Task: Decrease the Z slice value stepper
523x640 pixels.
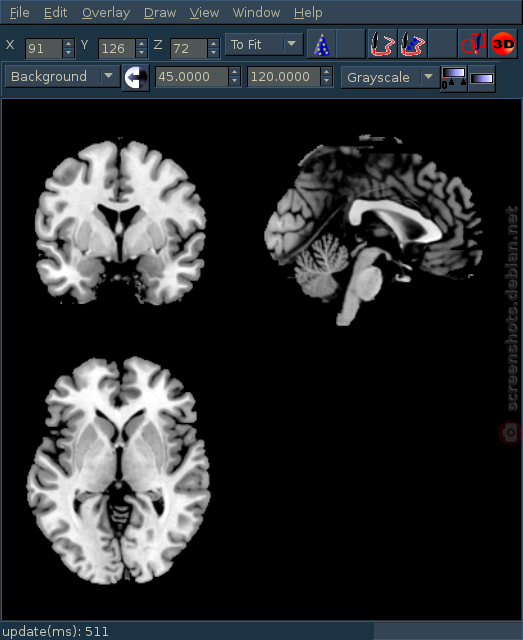Action: (x=213, y=53)
